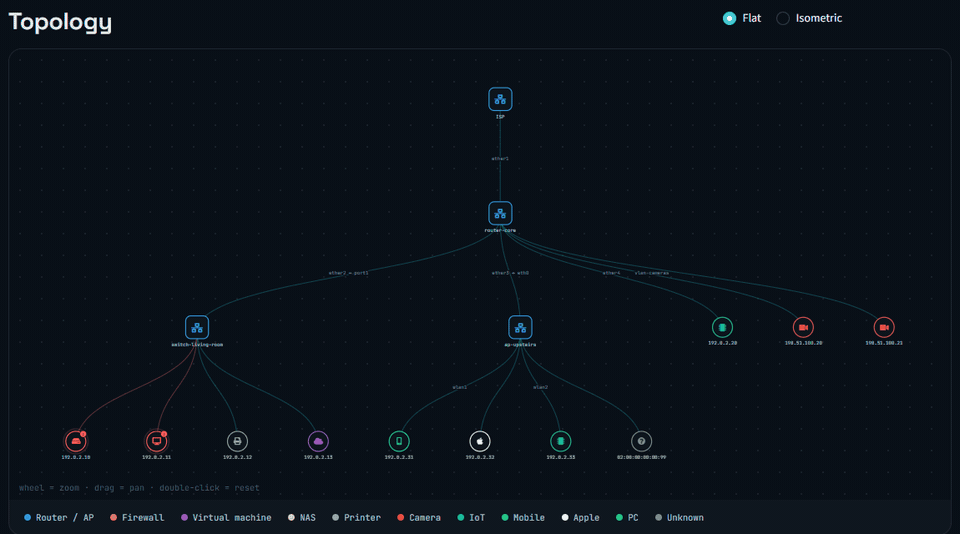Image resolution: width=960 pixels, height=534 pixels.
Task: Select the Apple device node 192.0.2.32
Action: pyautogui.click(x=480, y=441)
